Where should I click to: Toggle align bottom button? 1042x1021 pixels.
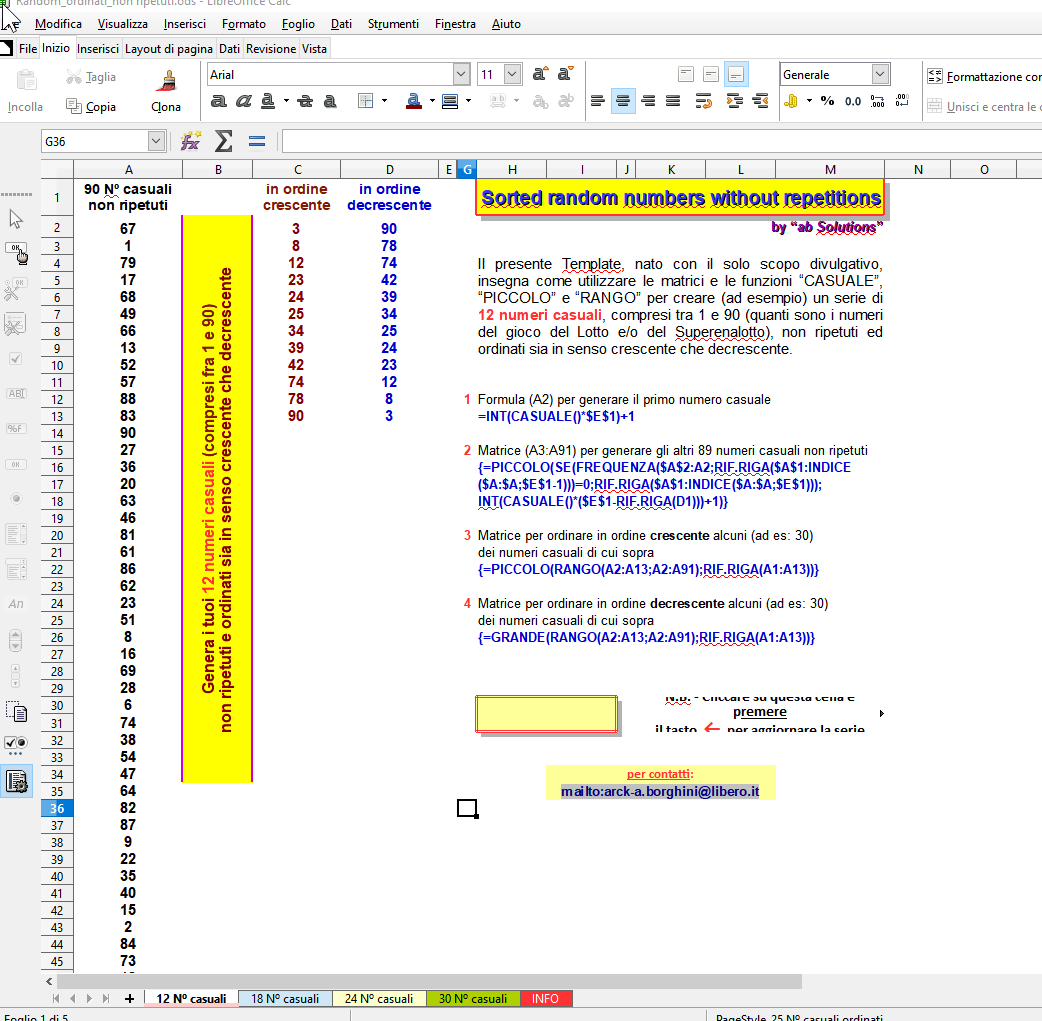736,74
